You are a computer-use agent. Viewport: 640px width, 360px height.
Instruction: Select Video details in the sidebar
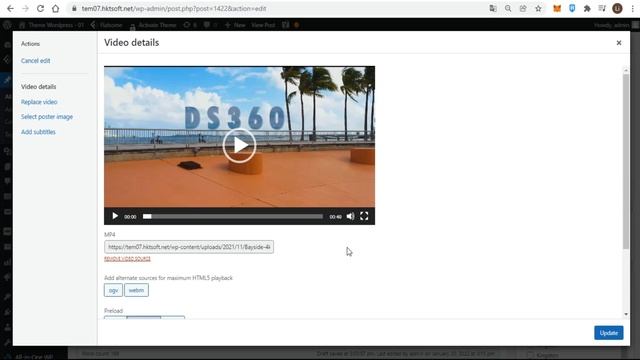(x=39, y=87)
